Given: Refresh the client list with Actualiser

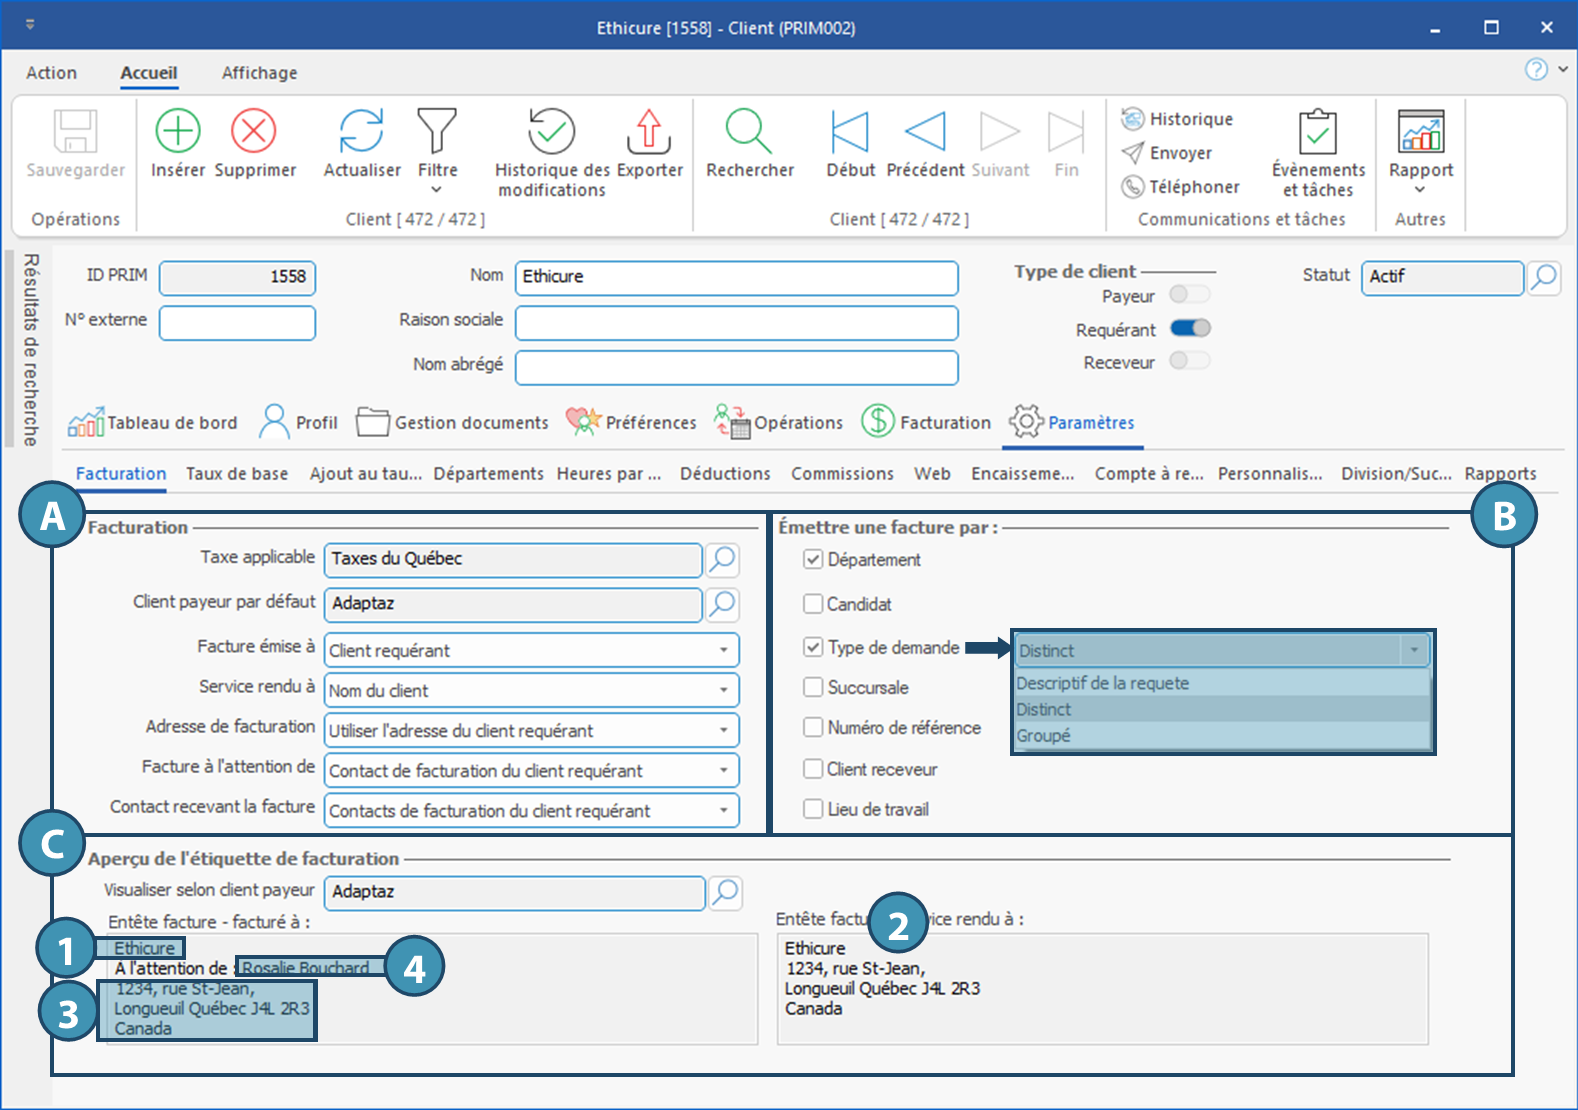Looking at the screenshot, I should [361, 131].
